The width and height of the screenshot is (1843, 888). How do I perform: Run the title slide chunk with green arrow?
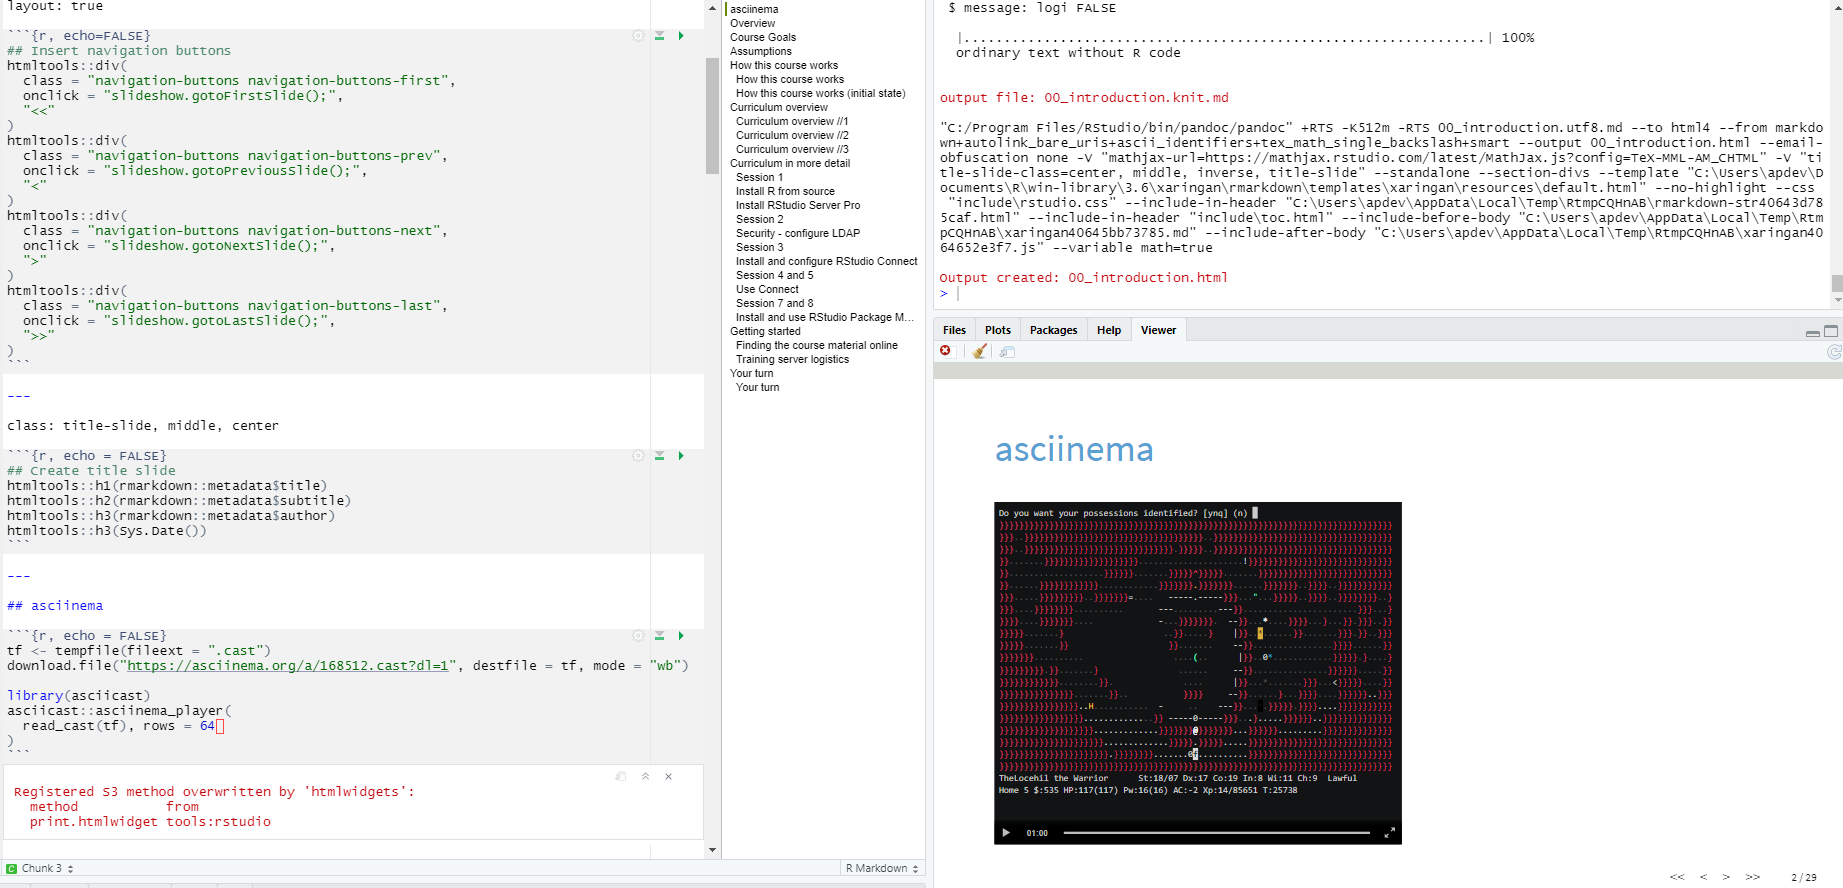[681, 456]
